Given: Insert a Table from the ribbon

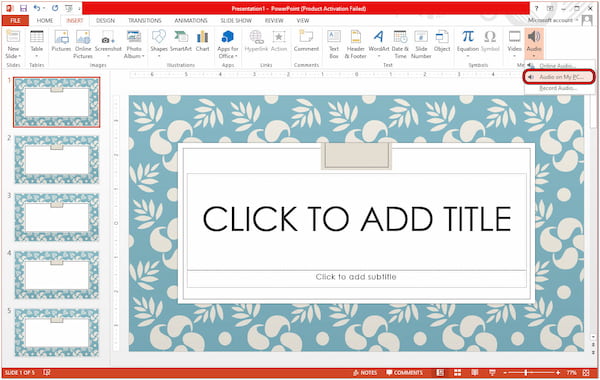Looking at the screenshot, I should click(x=36, y=44).
